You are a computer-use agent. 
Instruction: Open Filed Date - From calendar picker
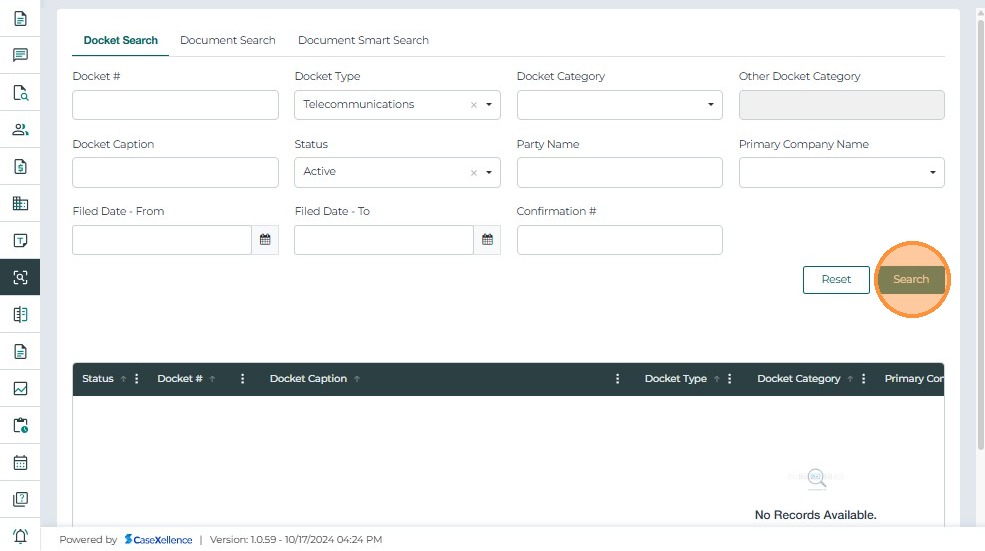click(x=265, y=240)
